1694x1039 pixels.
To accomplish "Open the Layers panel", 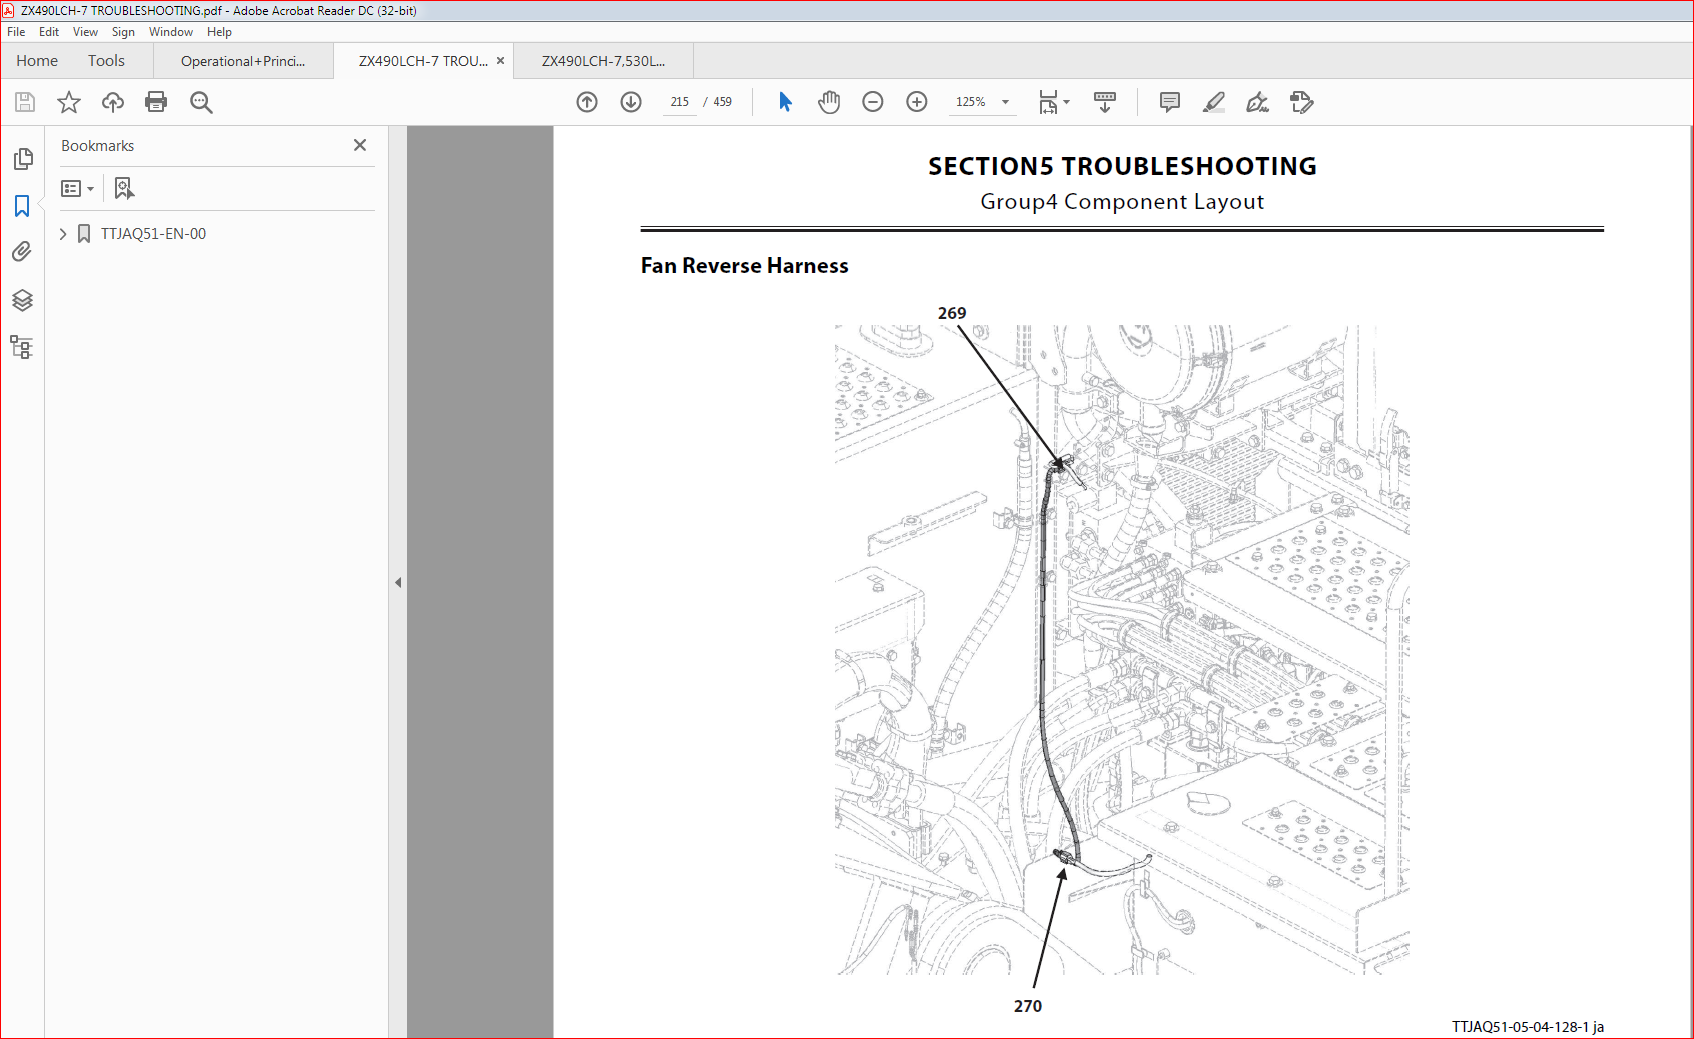I will (22, 300).
